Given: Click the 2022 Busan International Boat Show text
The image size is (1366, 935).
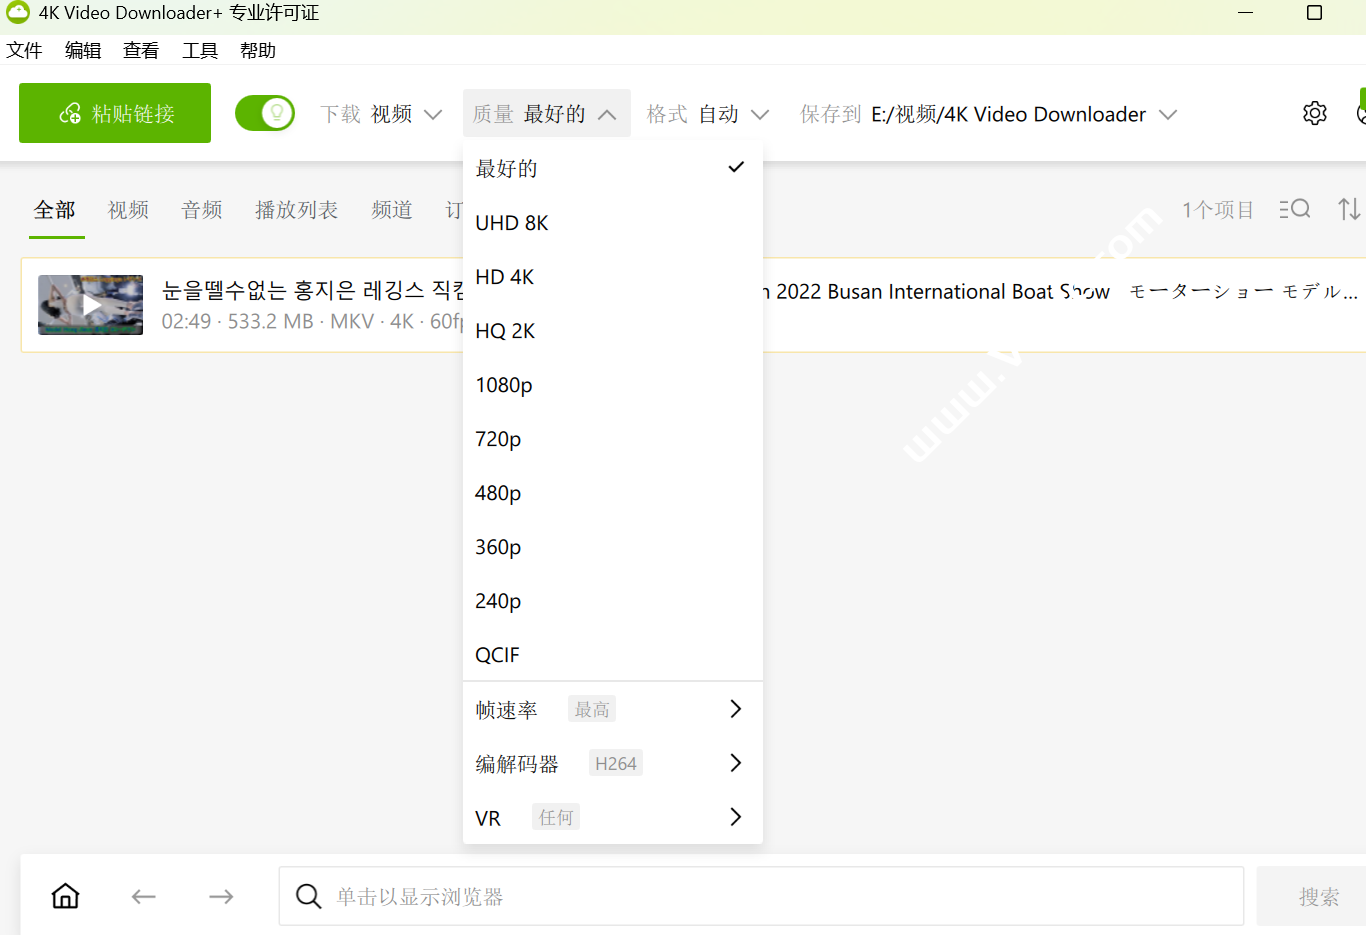Looking at the screenshot, I should 943,291.
